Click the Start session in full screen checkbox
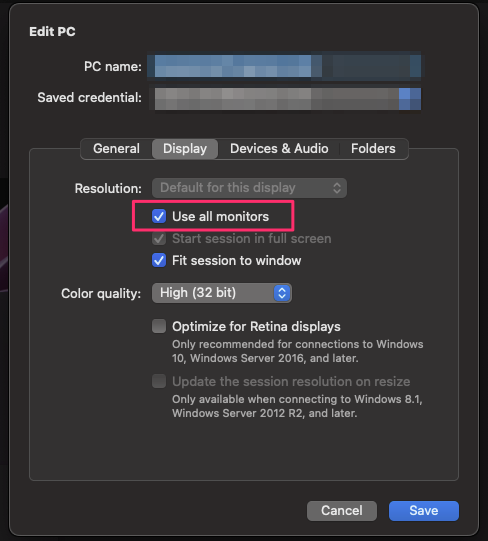488x541 pixels. tap(159, 238)
